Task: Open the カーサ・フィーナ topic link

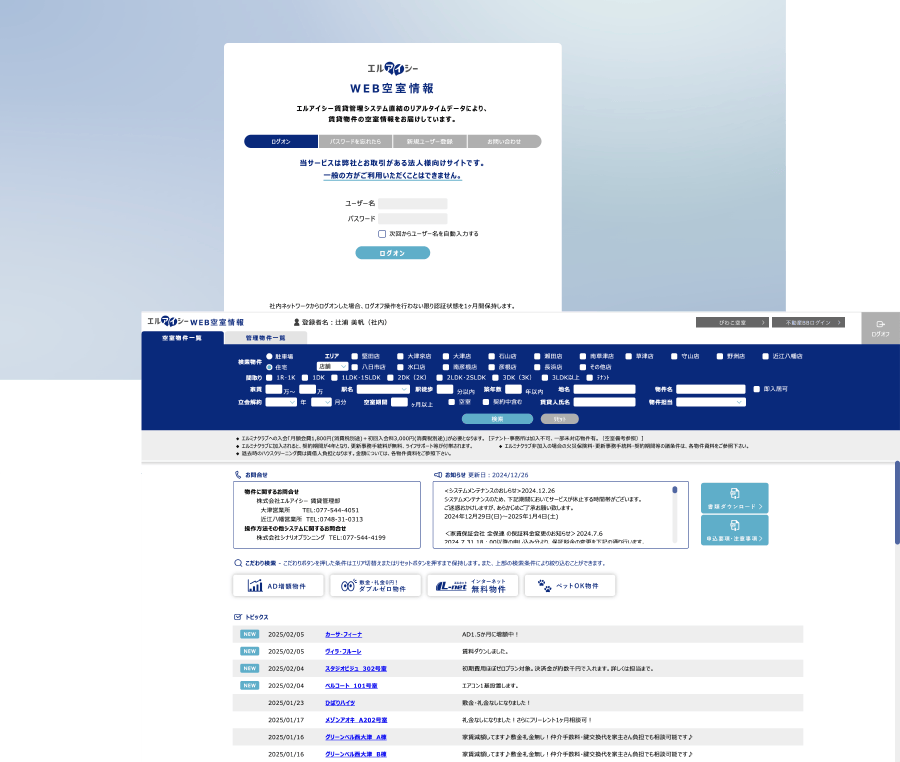Action: pos(345,634)
